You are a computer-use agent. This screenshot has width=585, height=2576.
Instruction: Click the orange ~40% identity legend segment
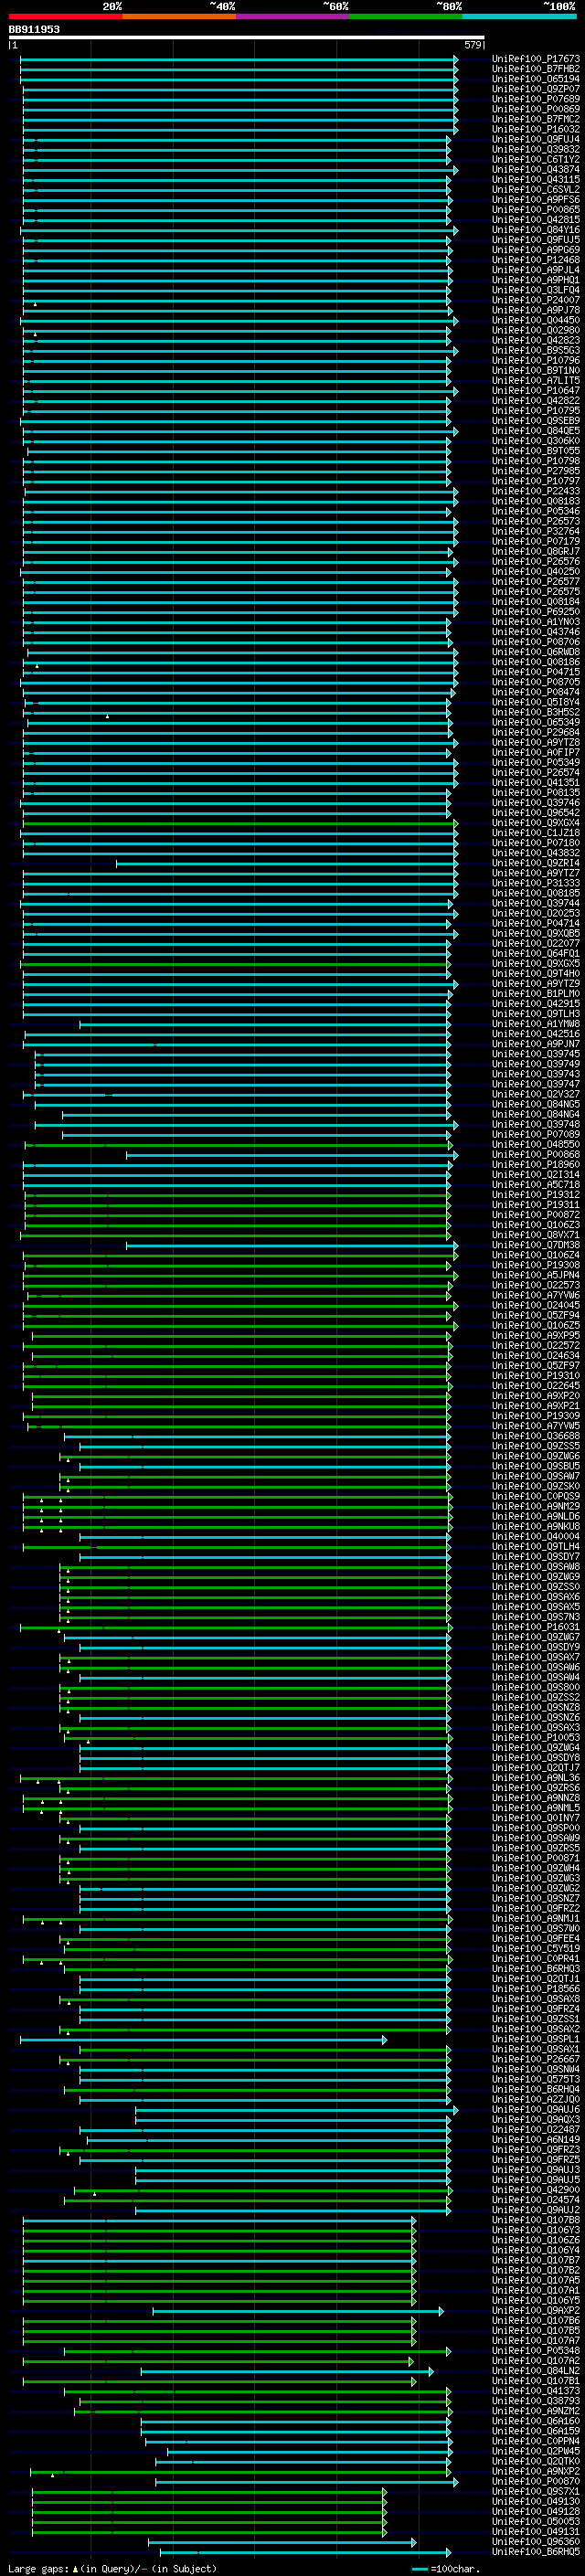[x=178, y=16]
